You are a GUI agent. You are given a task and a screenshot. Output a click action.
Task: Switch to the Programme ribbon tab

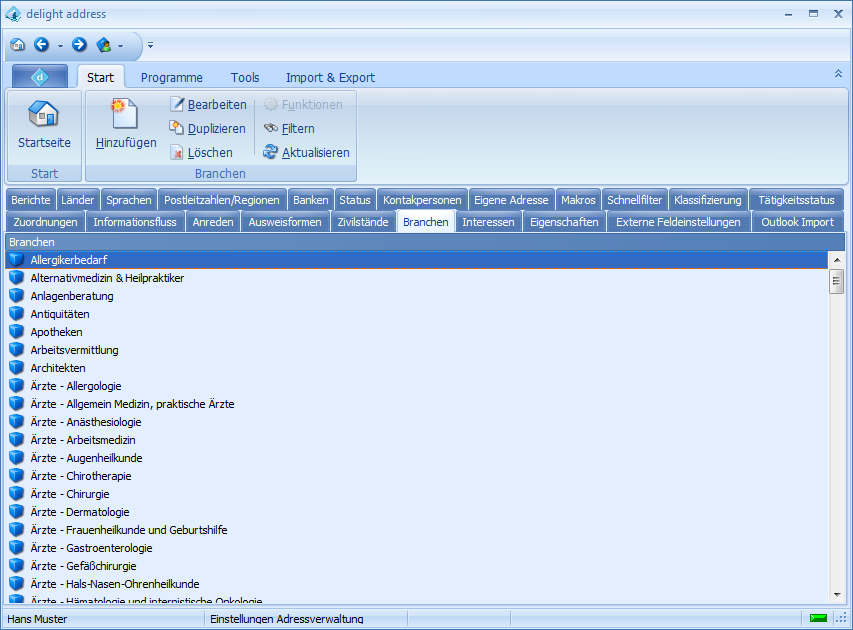pyautogui.click(x=171, y=77)
